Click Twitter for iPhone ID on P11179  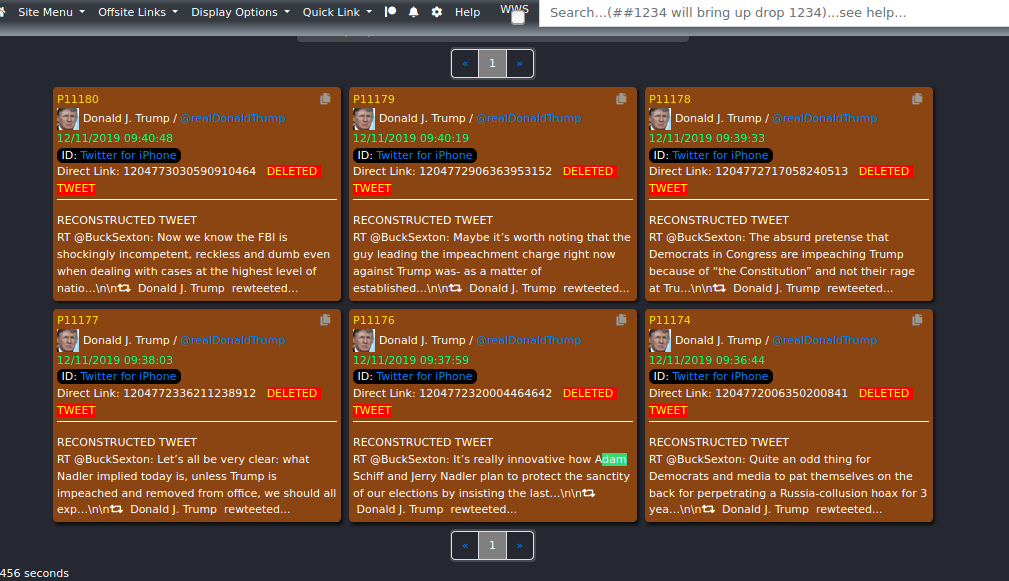pyautogui.click(x=424, y=155)
